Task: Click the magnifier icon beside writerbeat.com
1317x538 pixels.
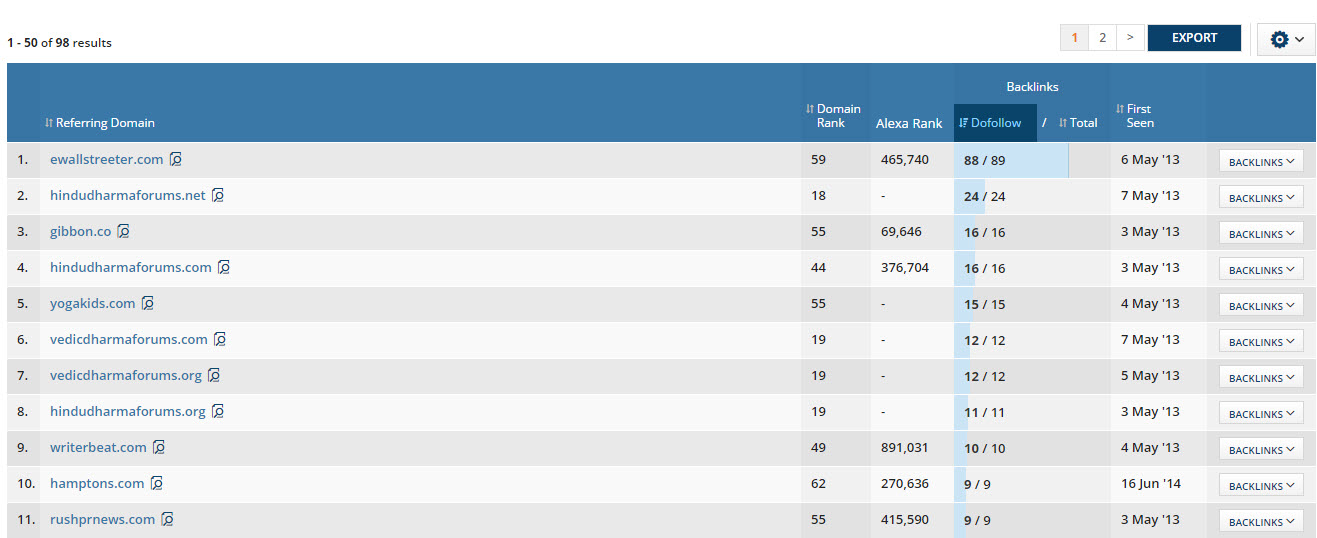Action: [x=159, y=447]
